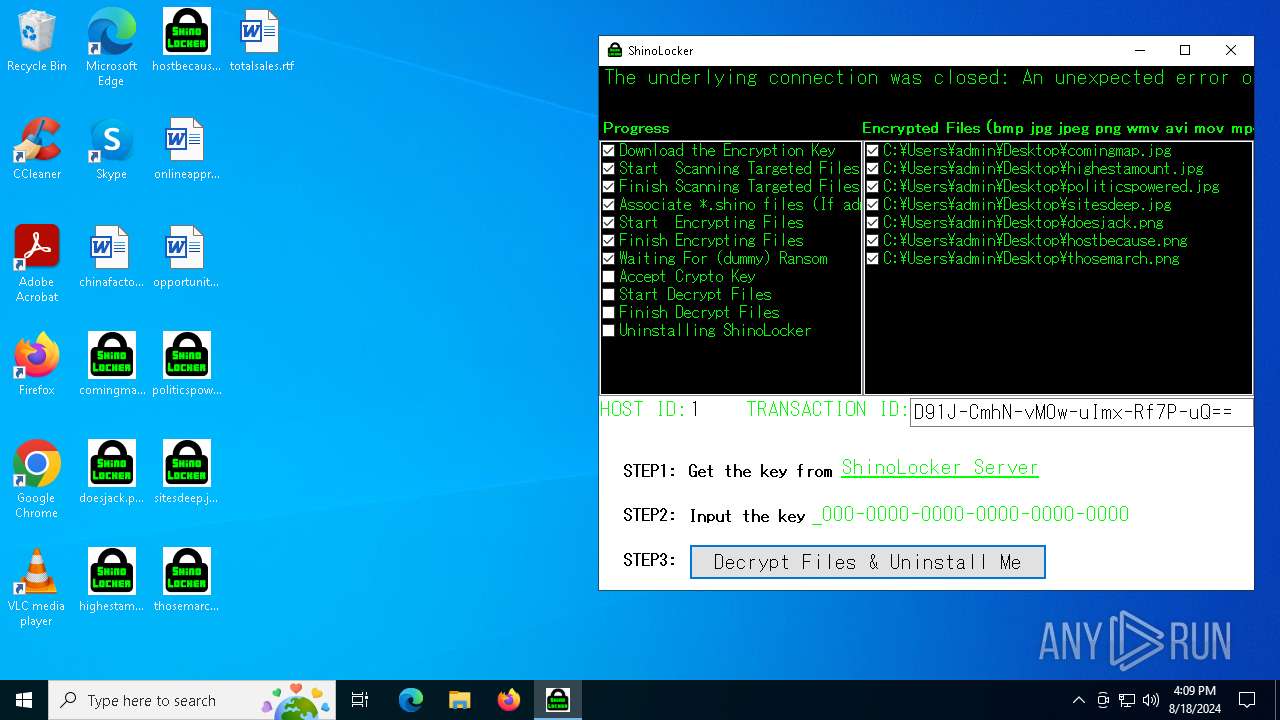
Task: Toggle 'Finish Encrypting Files' checkbox
Action: click(x=608, y=241)
